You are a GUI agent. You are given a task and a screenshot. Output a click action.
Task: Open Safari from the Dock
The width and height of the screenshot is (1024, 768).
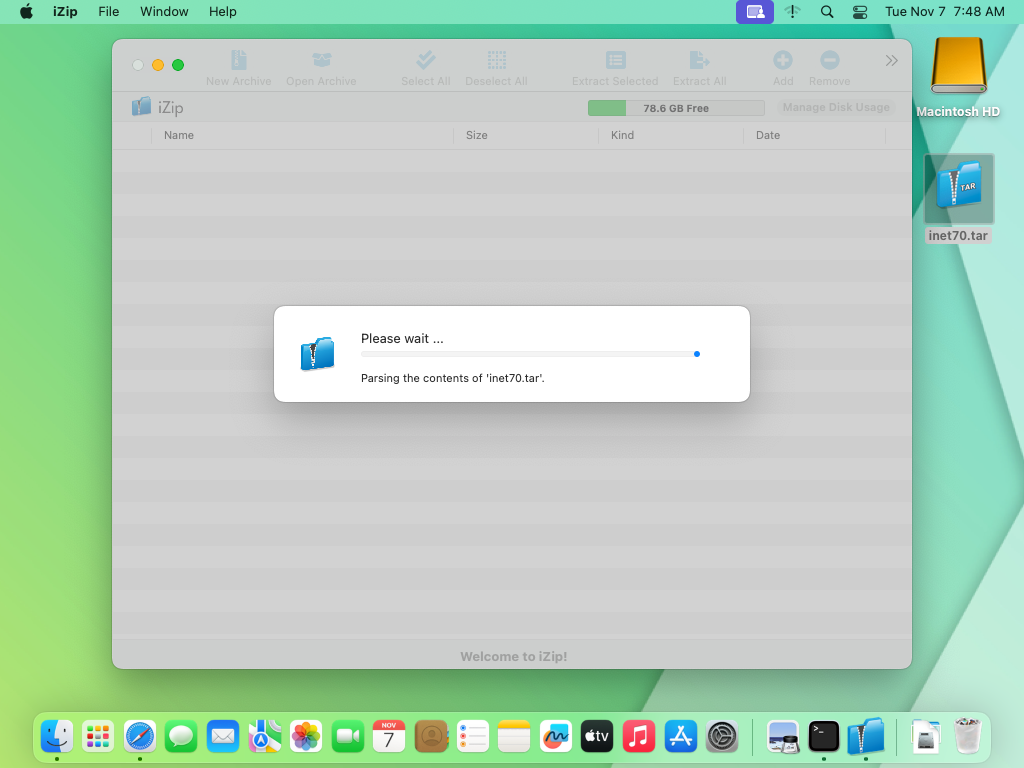(x=140, y=737)
